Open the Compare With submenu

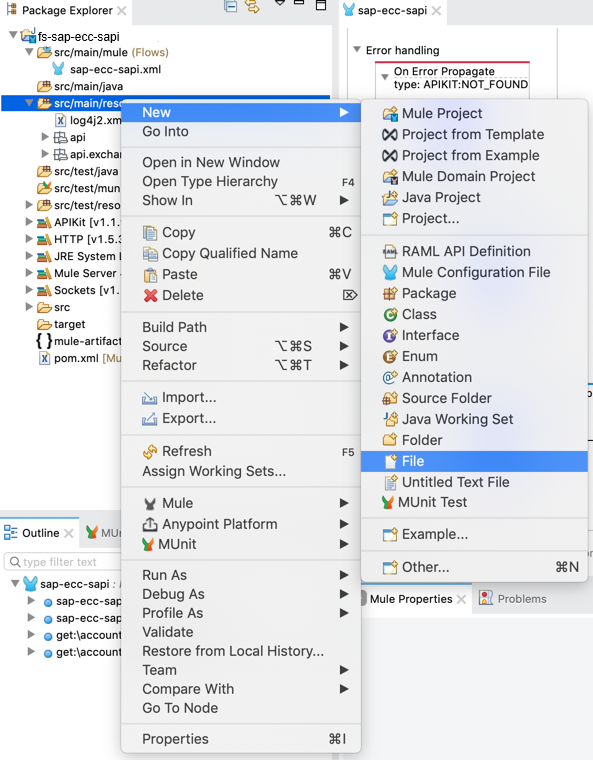pos(240,689)
